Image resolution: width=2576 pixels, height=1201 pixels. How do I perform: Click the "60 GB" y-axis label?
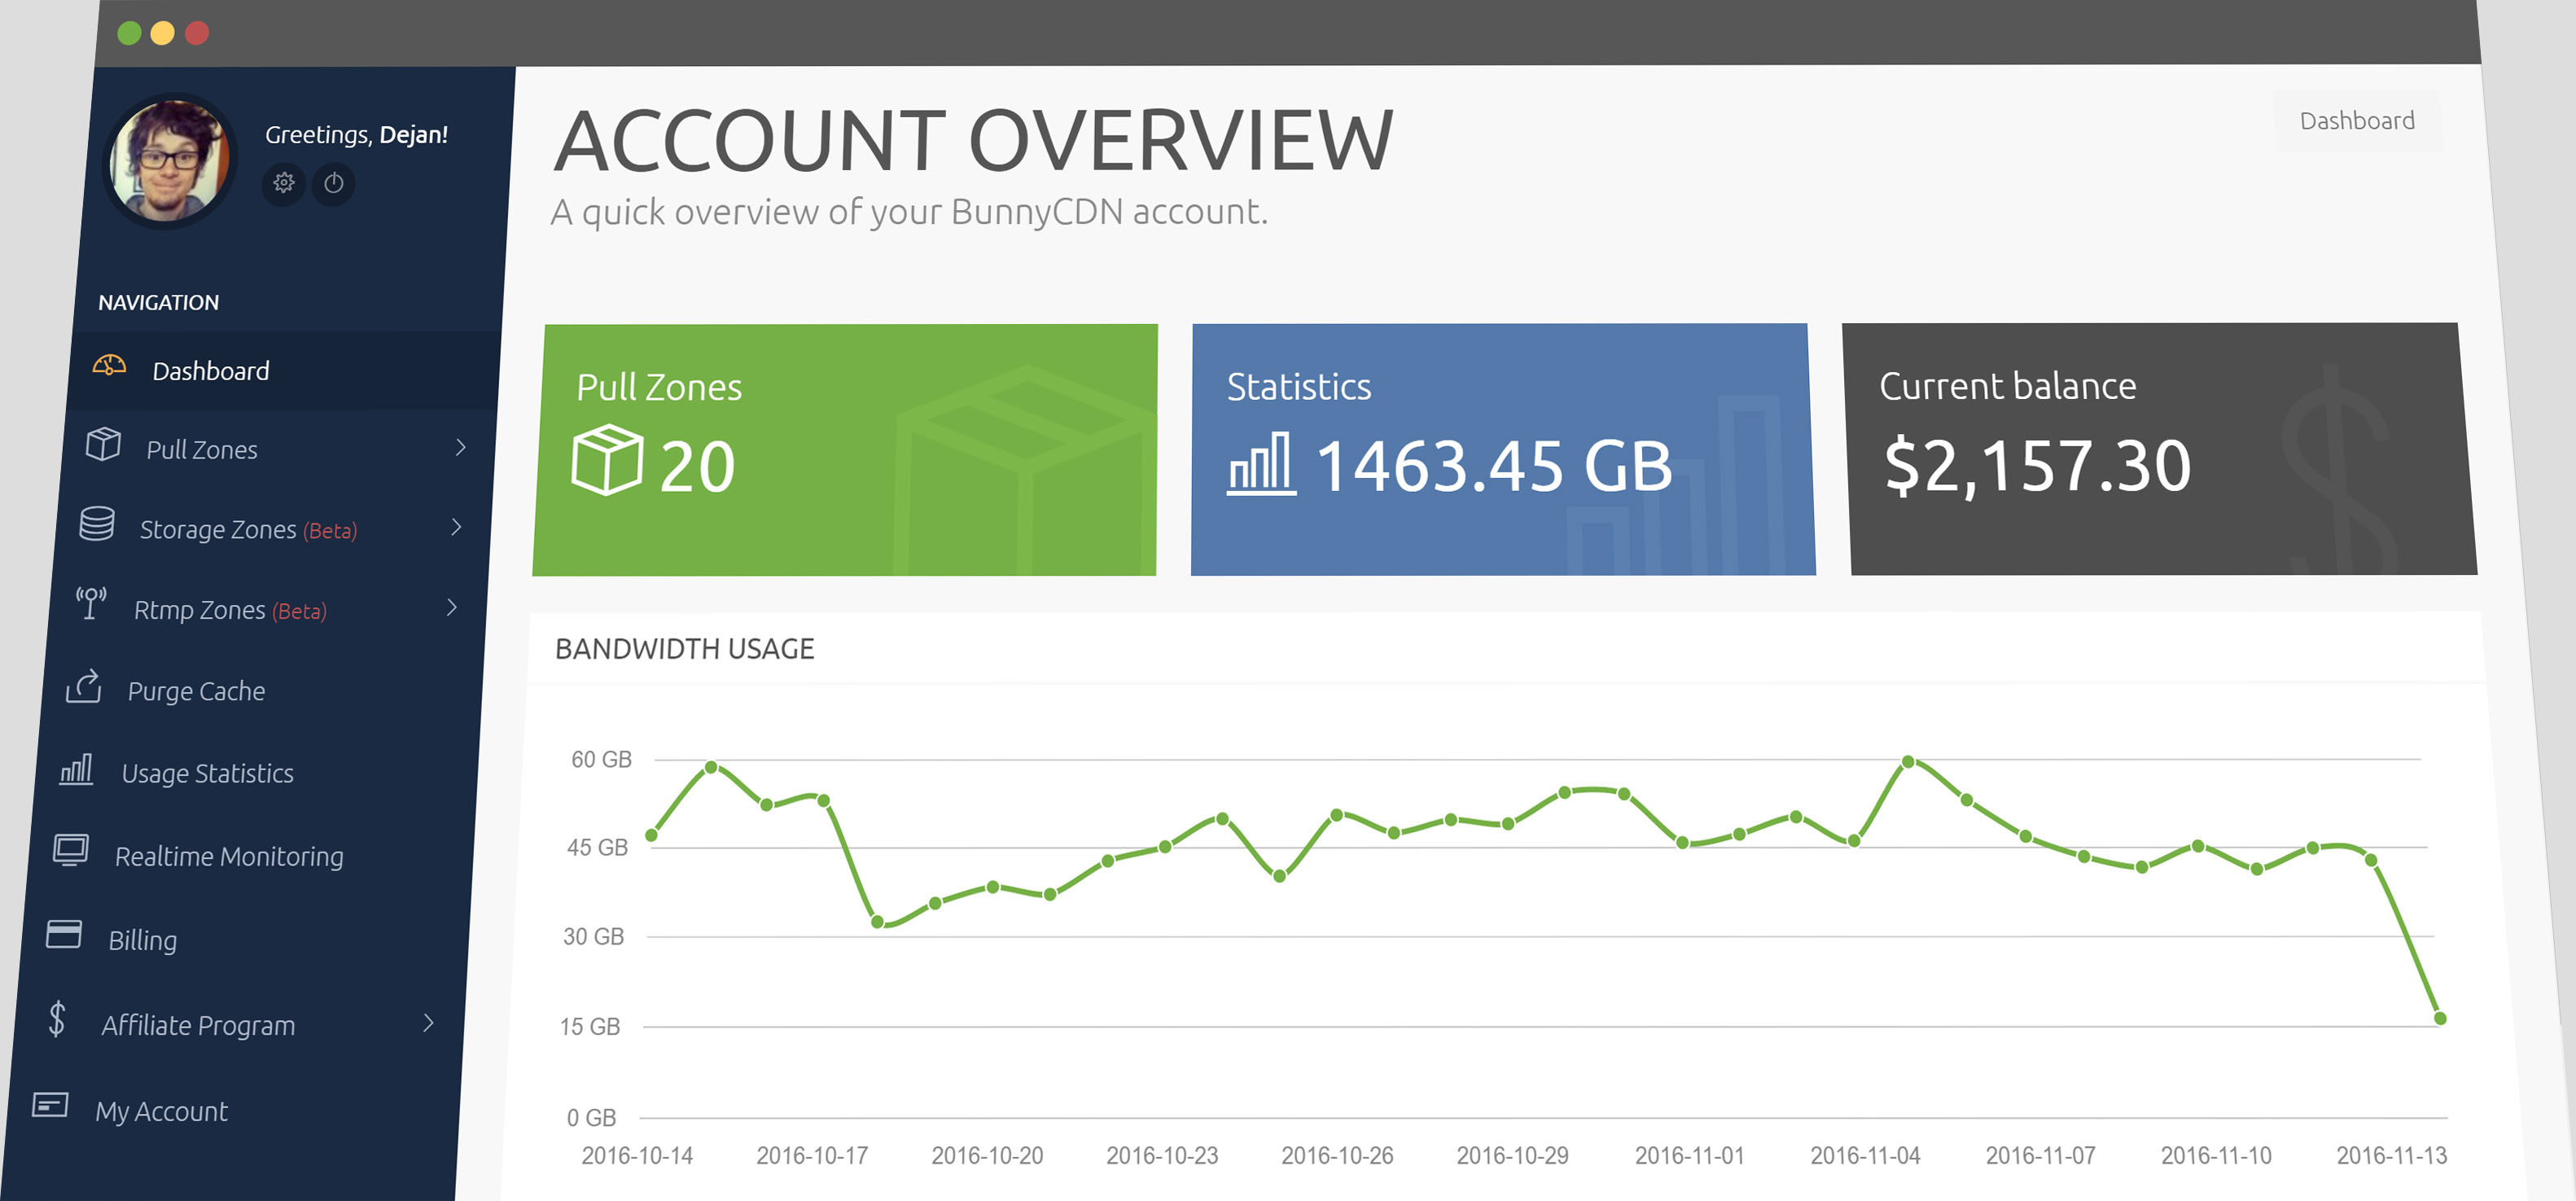[601, 759]
